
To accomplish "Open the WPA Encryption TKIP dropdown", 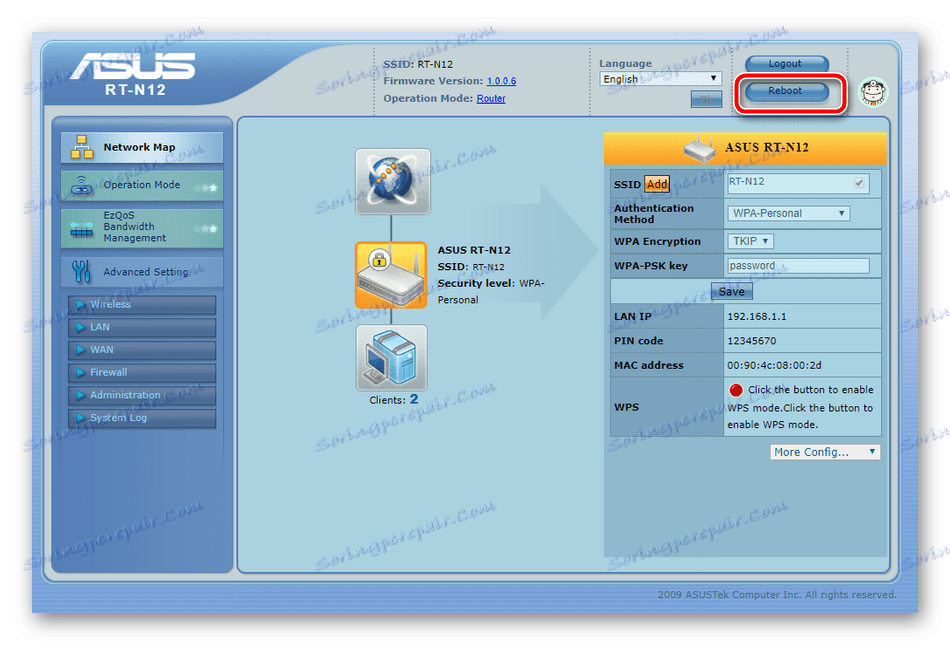I will pos(750,241).
